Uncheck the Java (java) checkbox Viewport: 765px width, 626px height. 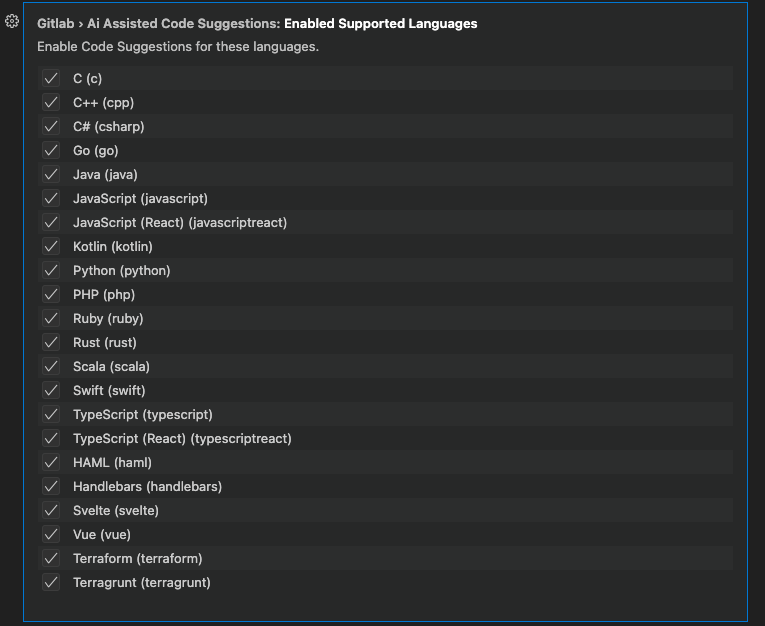(51, 174)
